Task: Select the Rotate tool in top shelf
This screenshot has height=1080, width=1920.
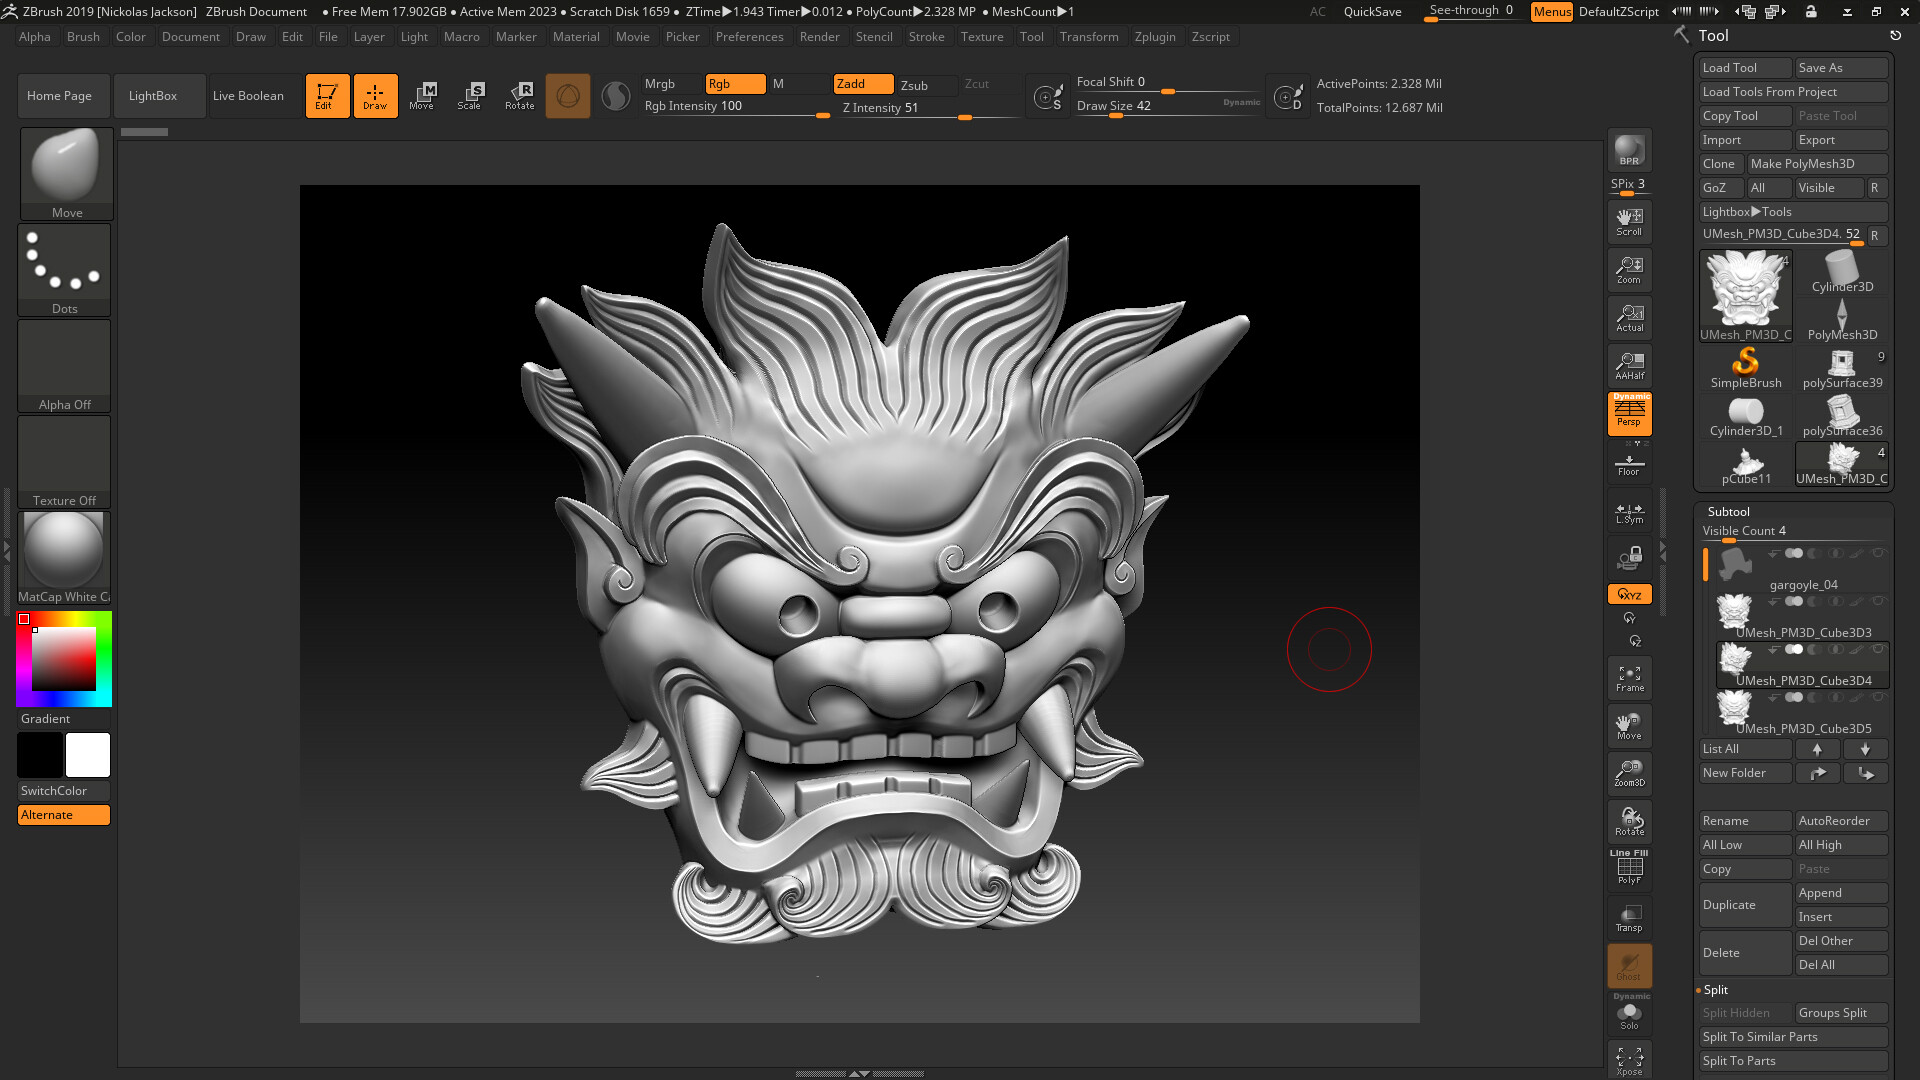Action: [519, 96]
